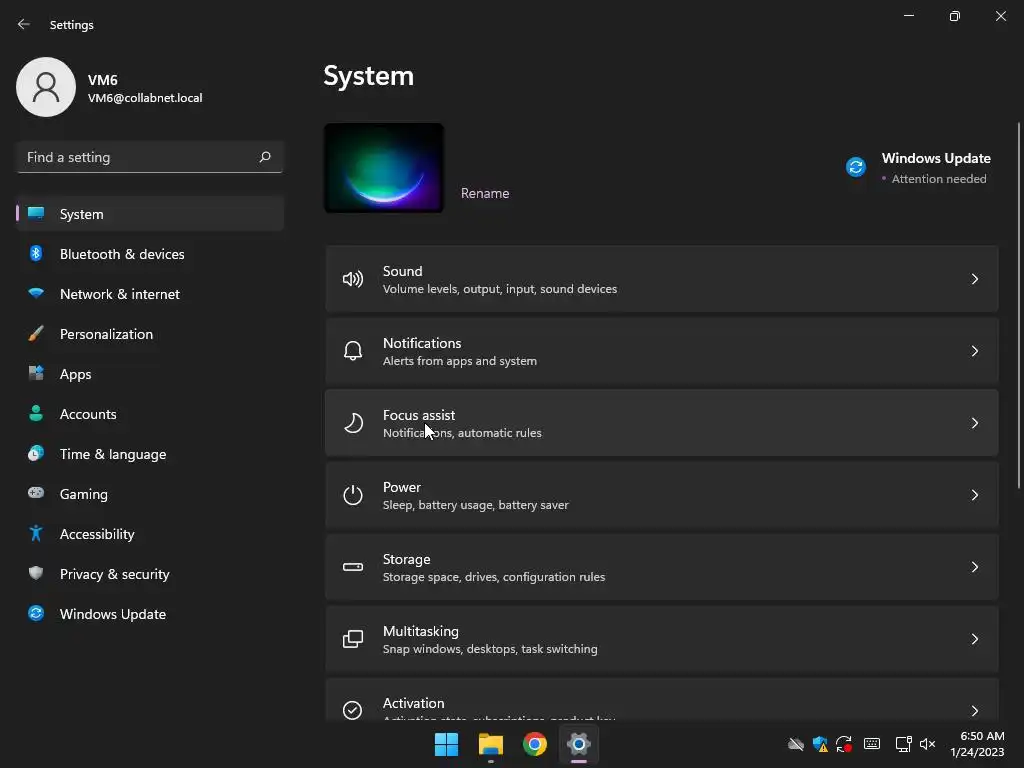
Task: Expand Notifications settings chevron
Action: click(x=974, y=351)
